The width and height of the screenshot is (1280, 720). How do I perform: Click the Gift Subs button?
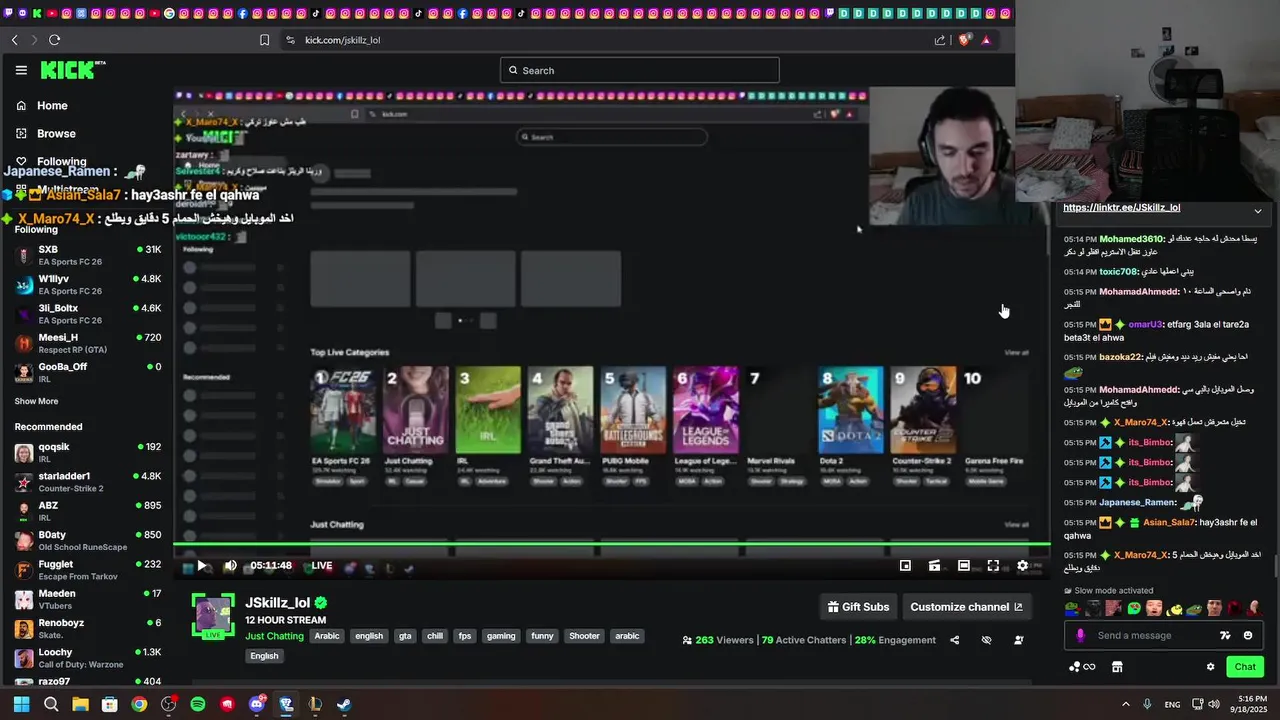pyautogui.click(x=858, y=607)
